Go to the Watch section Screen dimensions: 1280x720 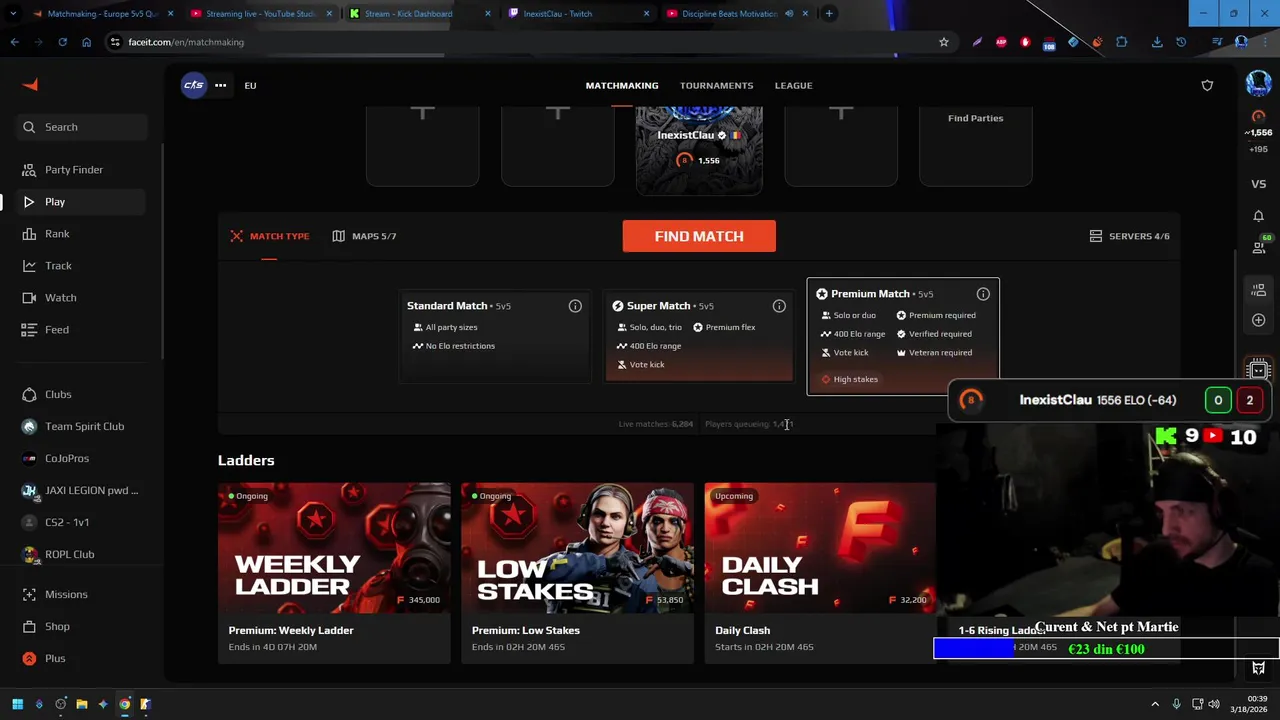(x=60, y=298)
